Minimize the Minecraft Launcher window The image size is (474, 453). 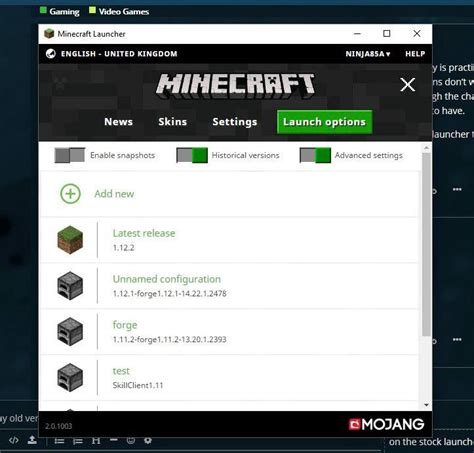[x=357, y=34]
